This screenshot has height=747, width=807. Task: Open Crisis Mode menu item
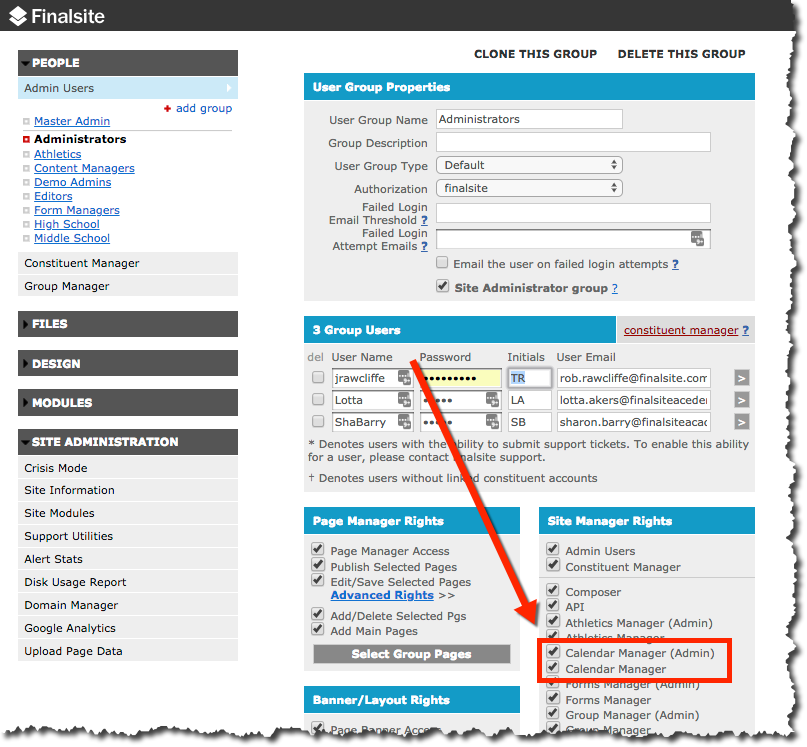coord(128,468)
